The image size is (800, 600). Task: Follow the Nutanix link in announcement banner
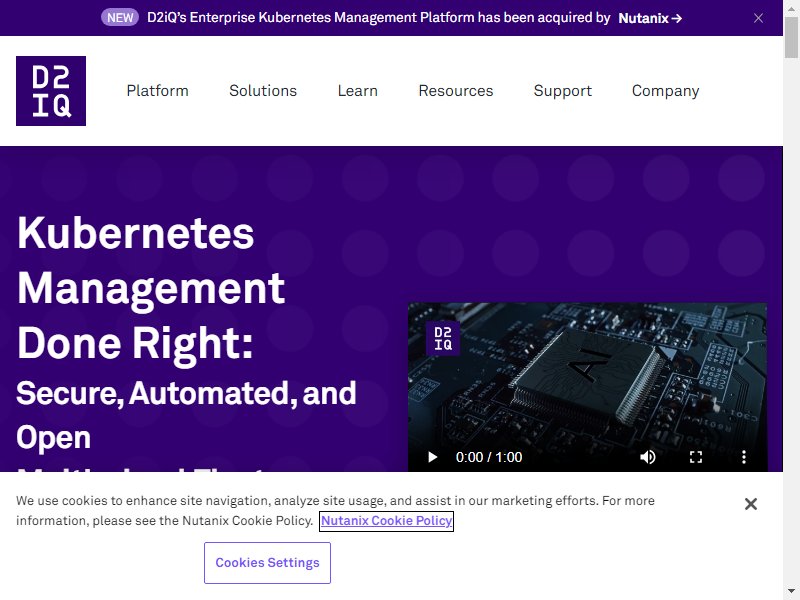[650, 18]
